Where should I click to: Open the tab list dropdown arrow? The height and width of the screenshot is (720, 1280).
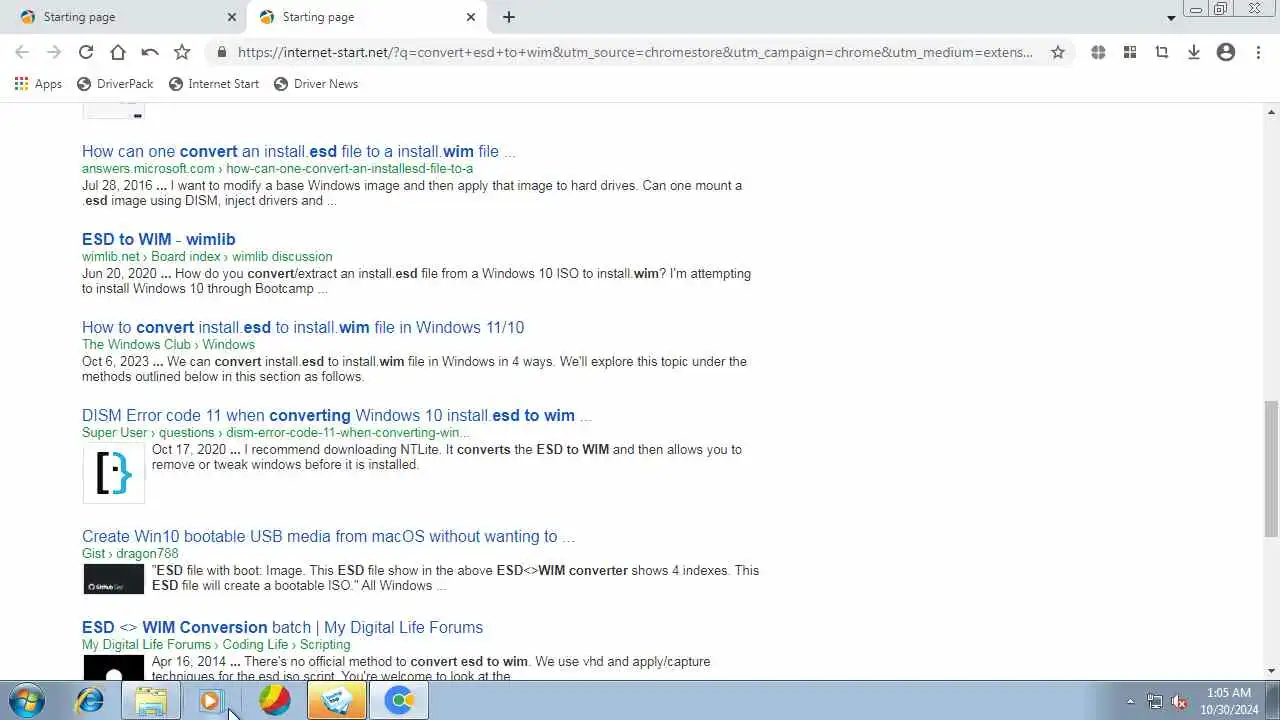click(x=1171, y=18)
